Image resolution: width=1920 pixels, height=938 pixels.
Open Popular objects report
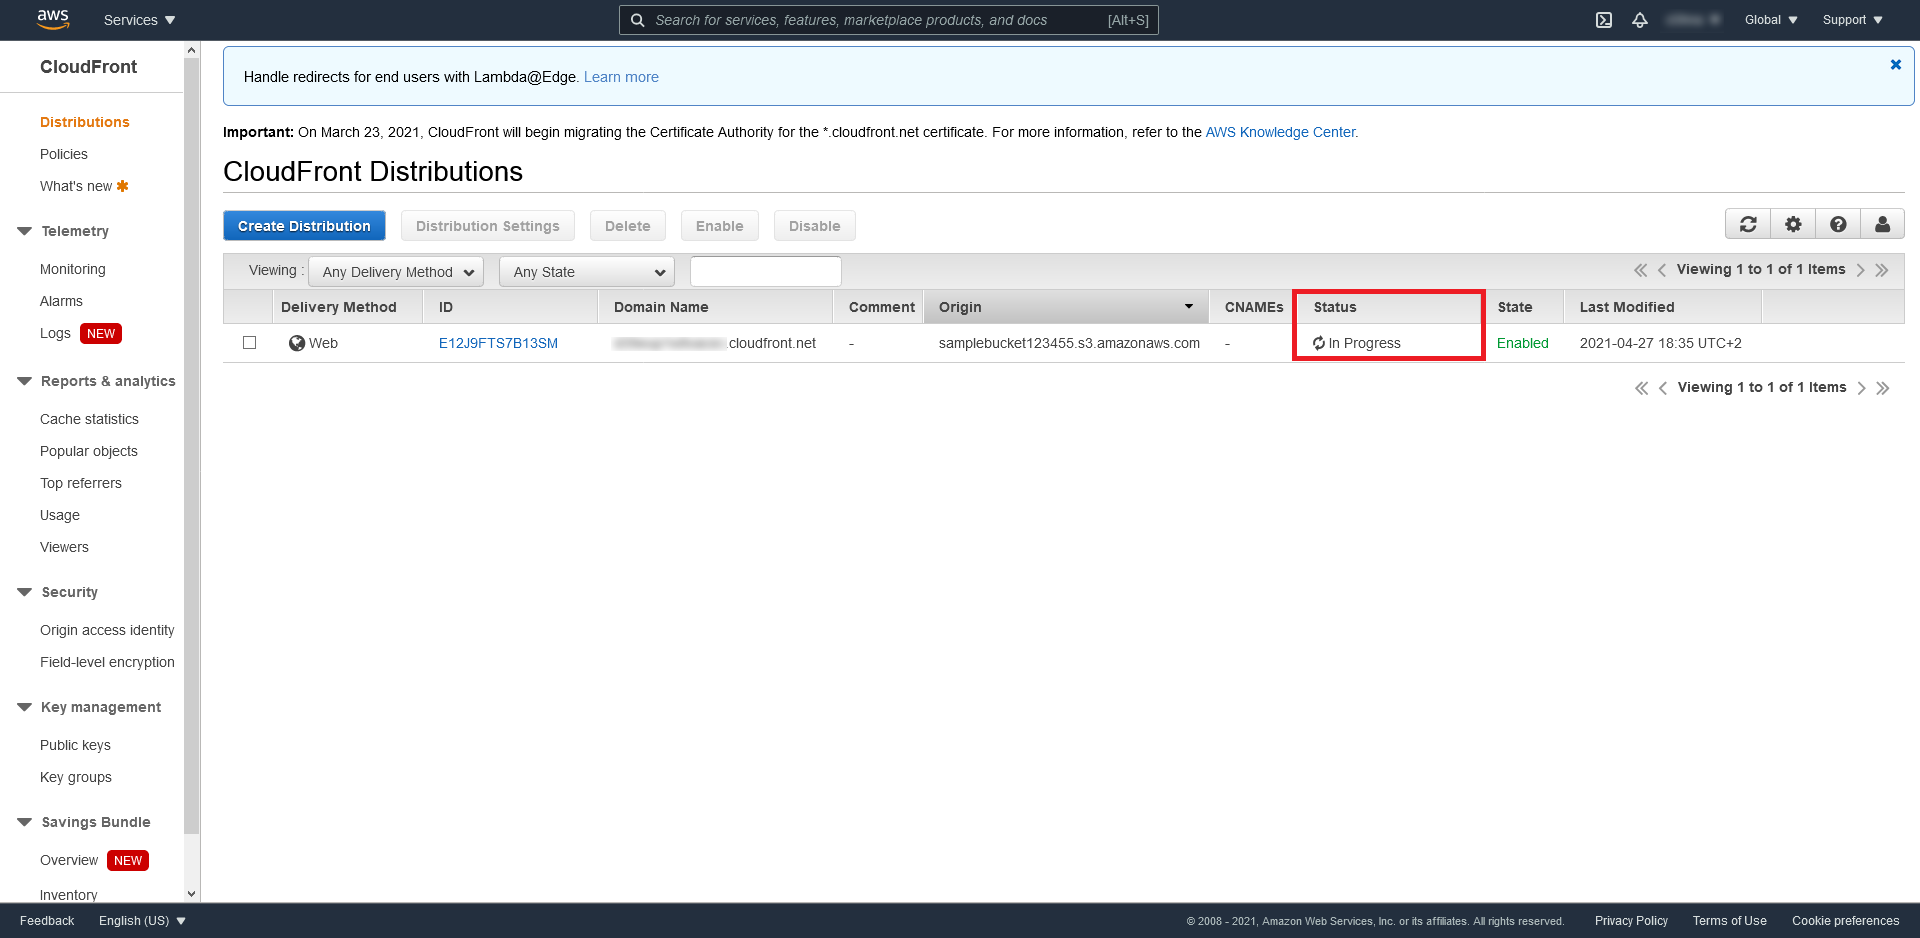[89, 451]
